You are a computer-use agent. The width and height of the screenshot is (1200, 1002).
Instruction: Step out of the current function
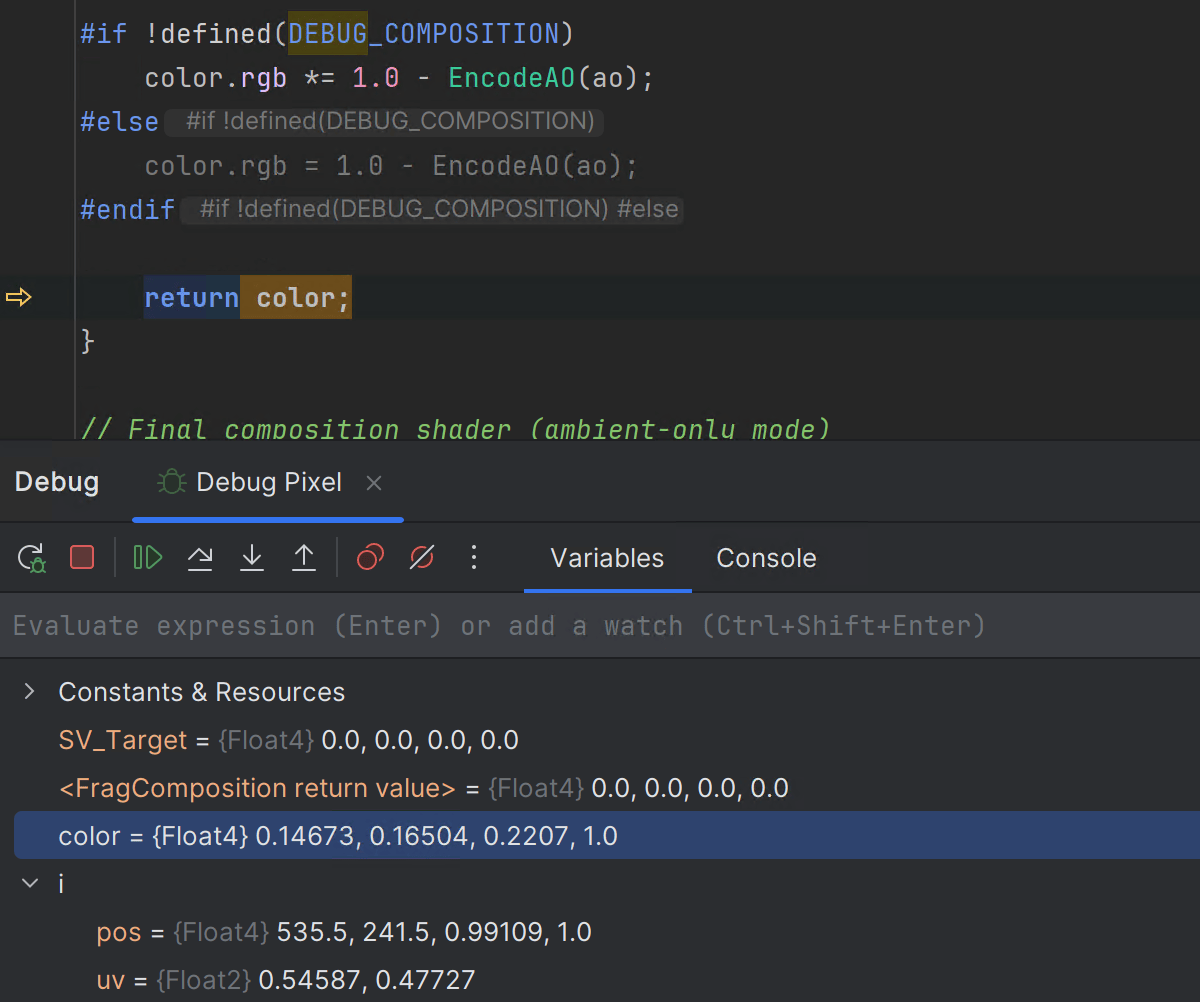pos(304,558)
